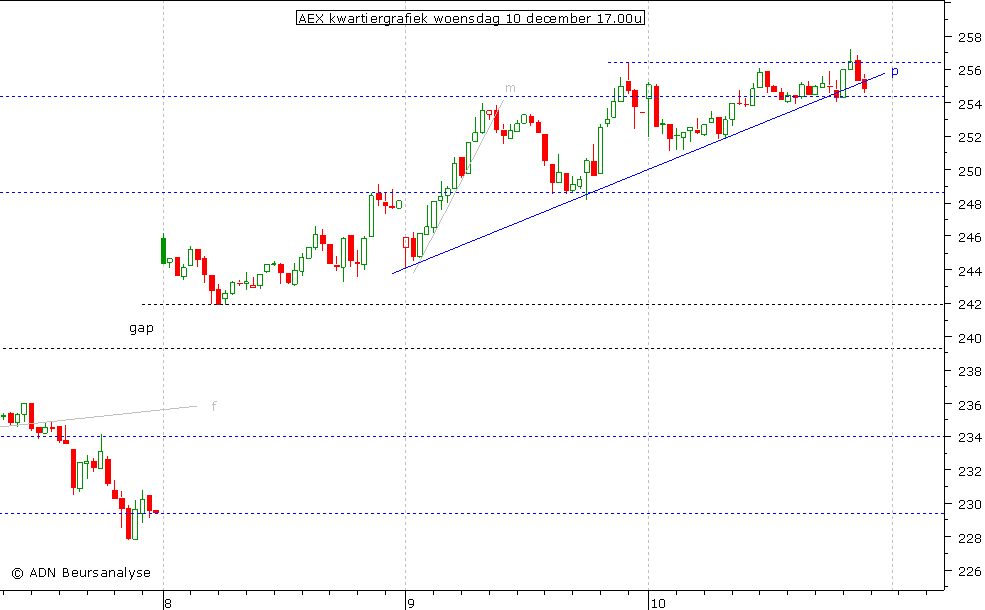Click the grey 'm' trendline label
The height and width of the screenshot is (610, 985).
[x=510, y=89]
